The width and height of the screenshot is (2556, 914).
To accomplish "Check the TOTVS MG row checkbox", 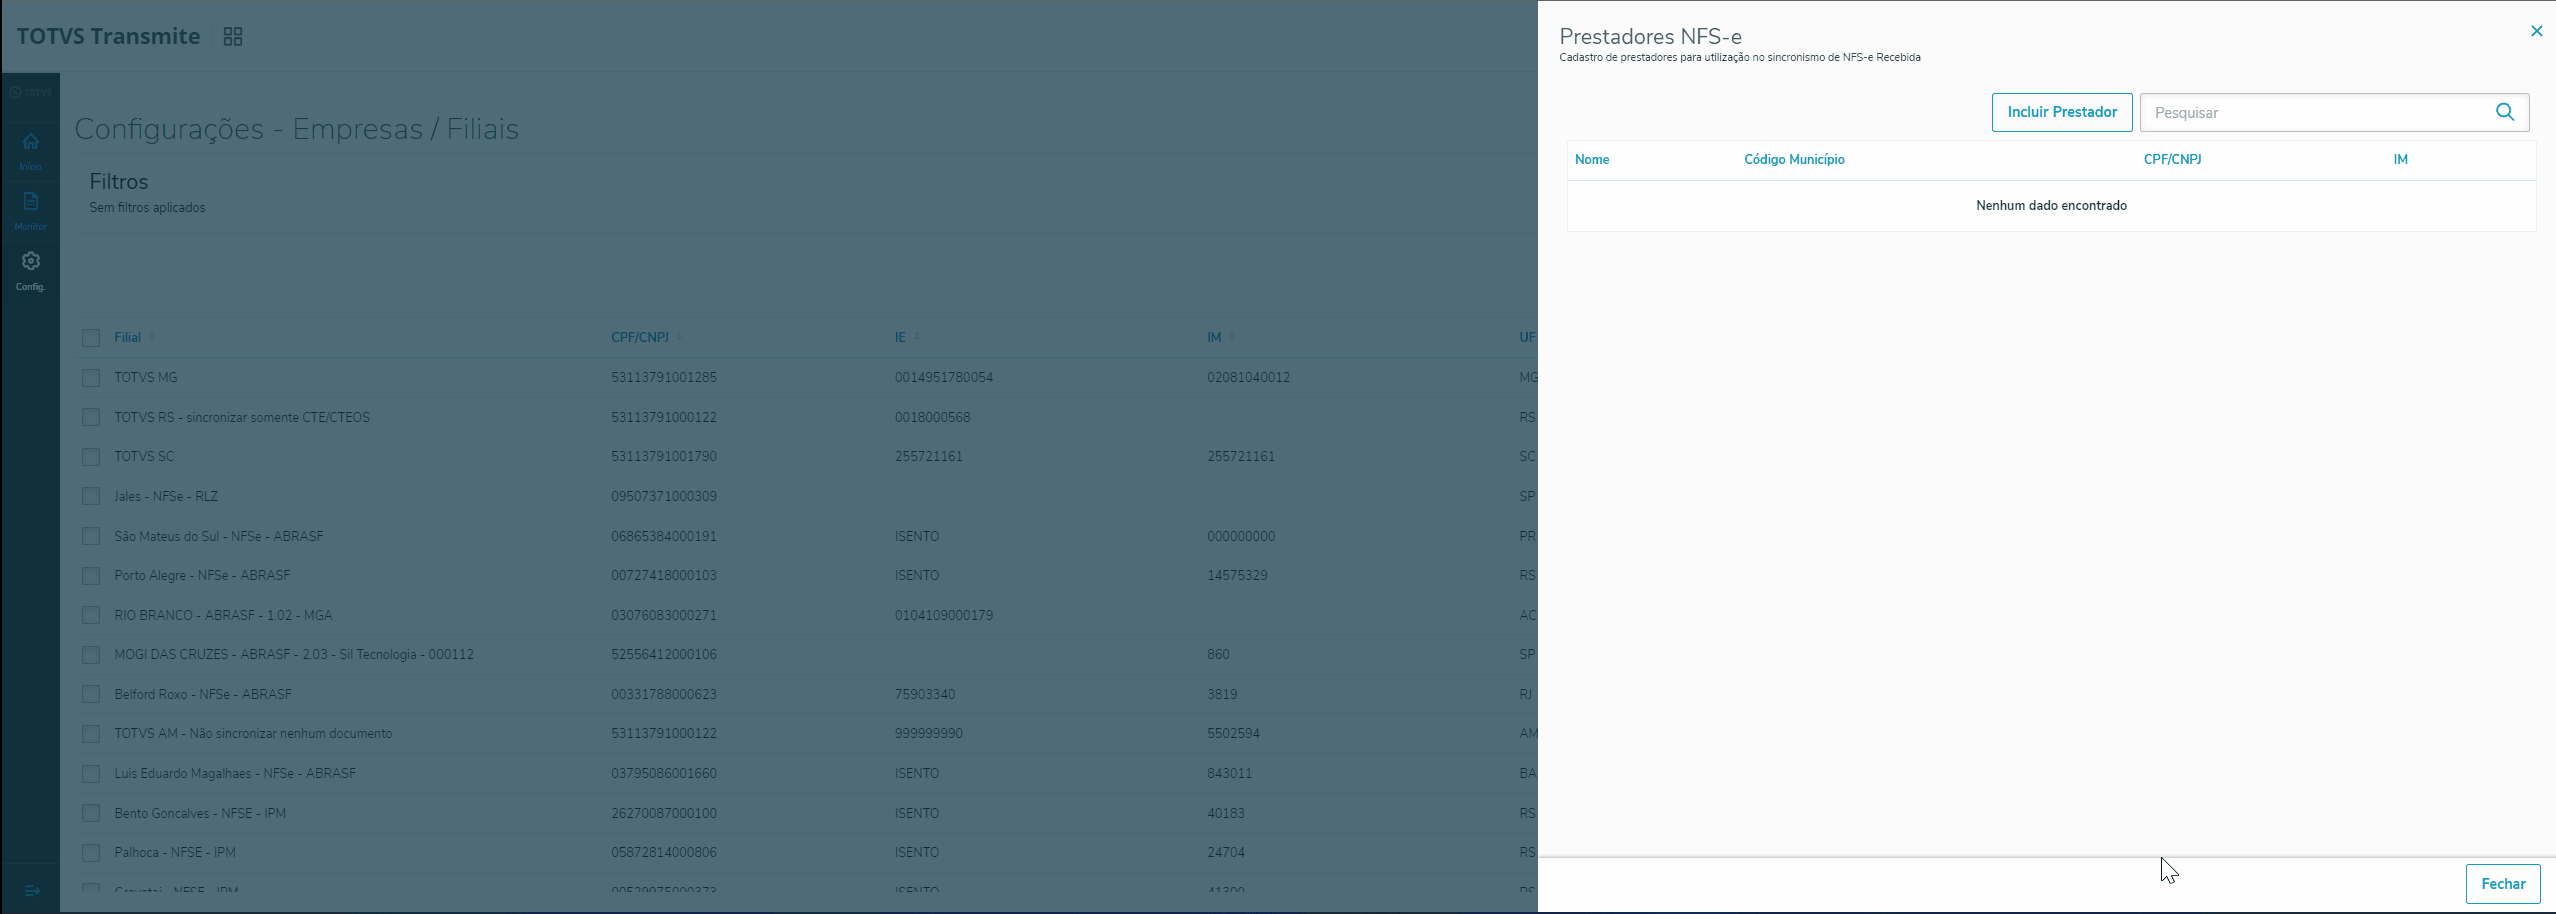I will pos(91,378).
